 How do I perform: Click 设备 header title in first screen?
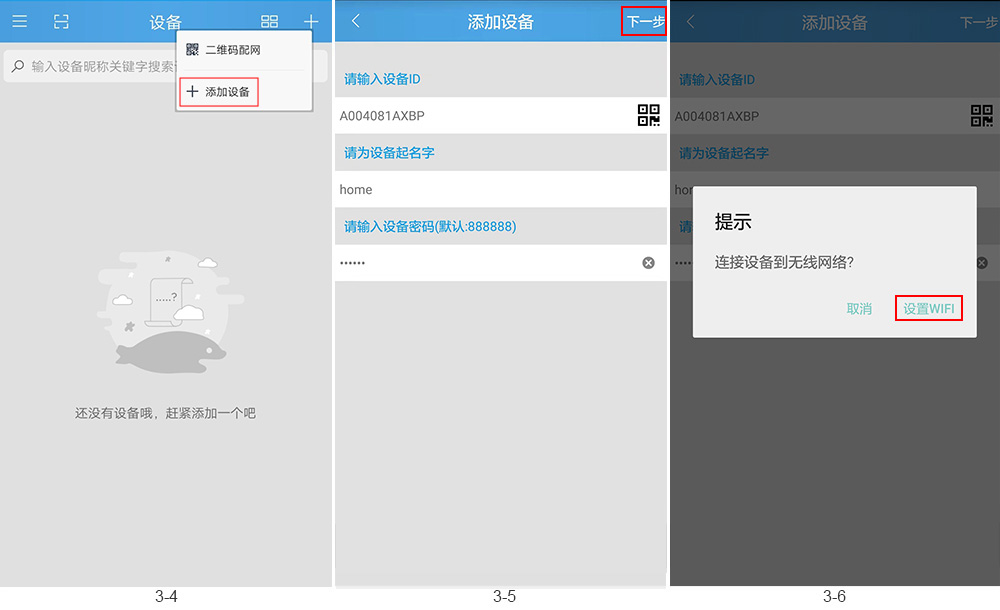click(166, 22)
